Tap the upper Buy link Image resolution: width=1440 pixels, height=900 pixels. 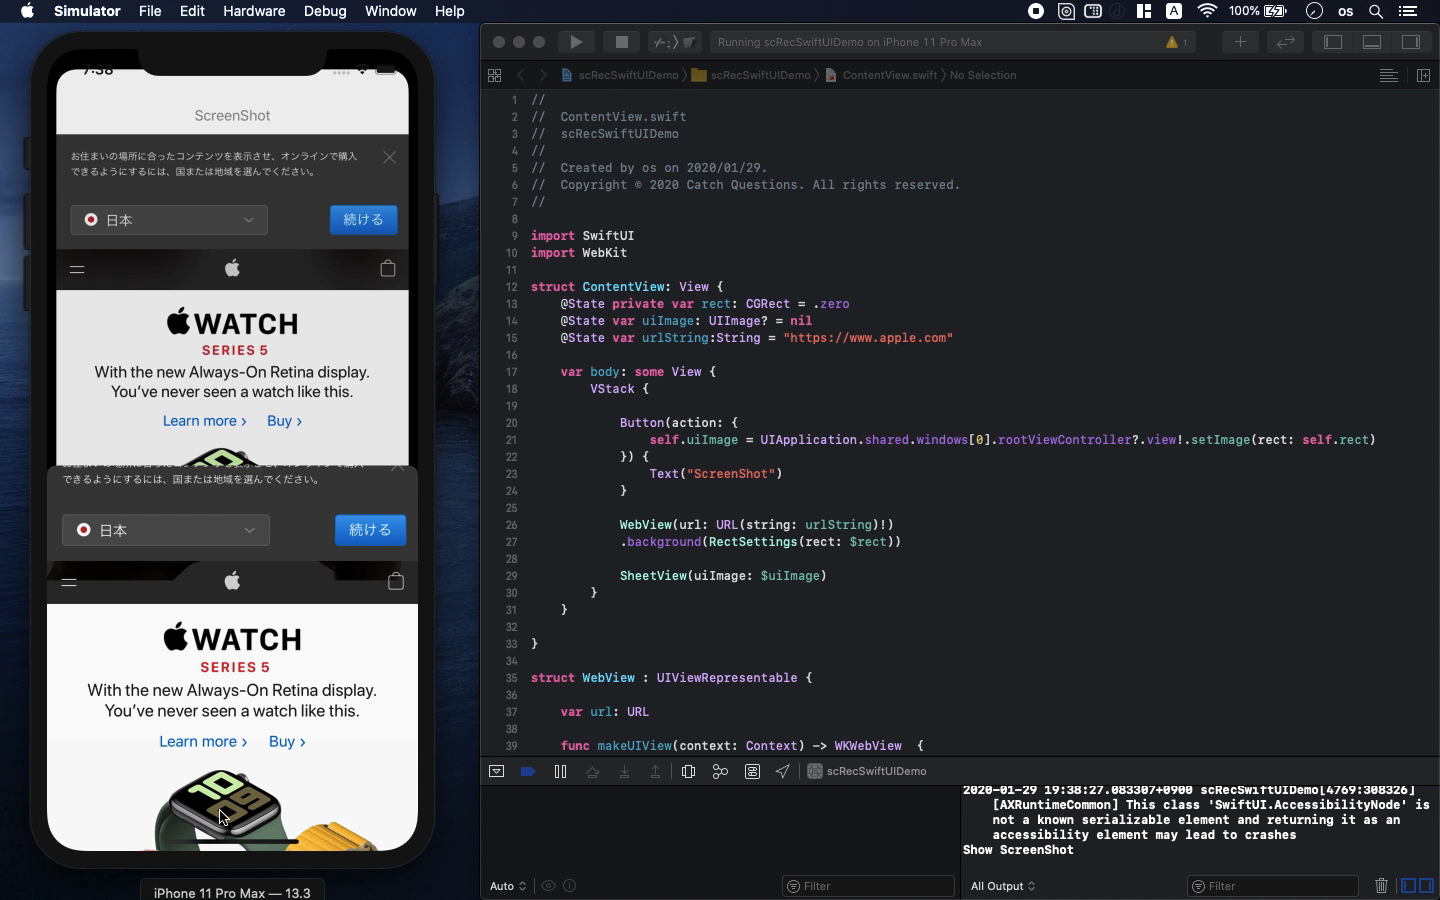[x=284, y=421]
